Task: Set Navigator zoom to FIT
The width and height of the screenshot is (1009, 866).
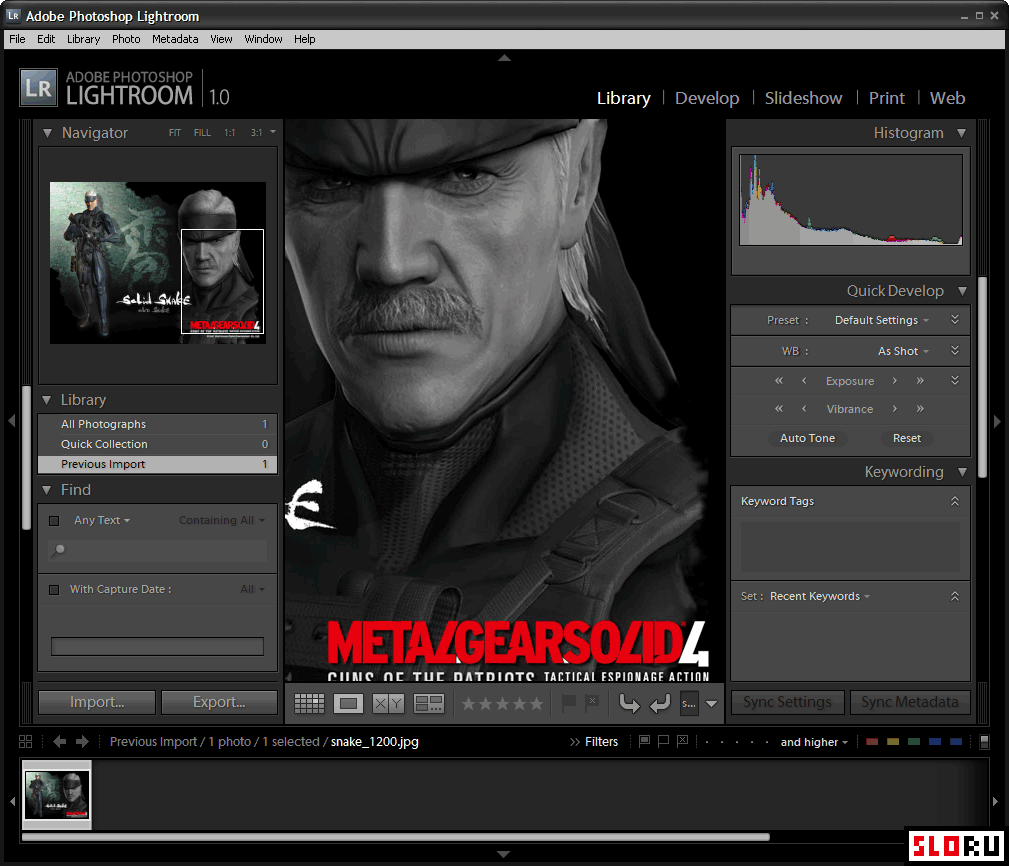Action: [x=174, y=133]
